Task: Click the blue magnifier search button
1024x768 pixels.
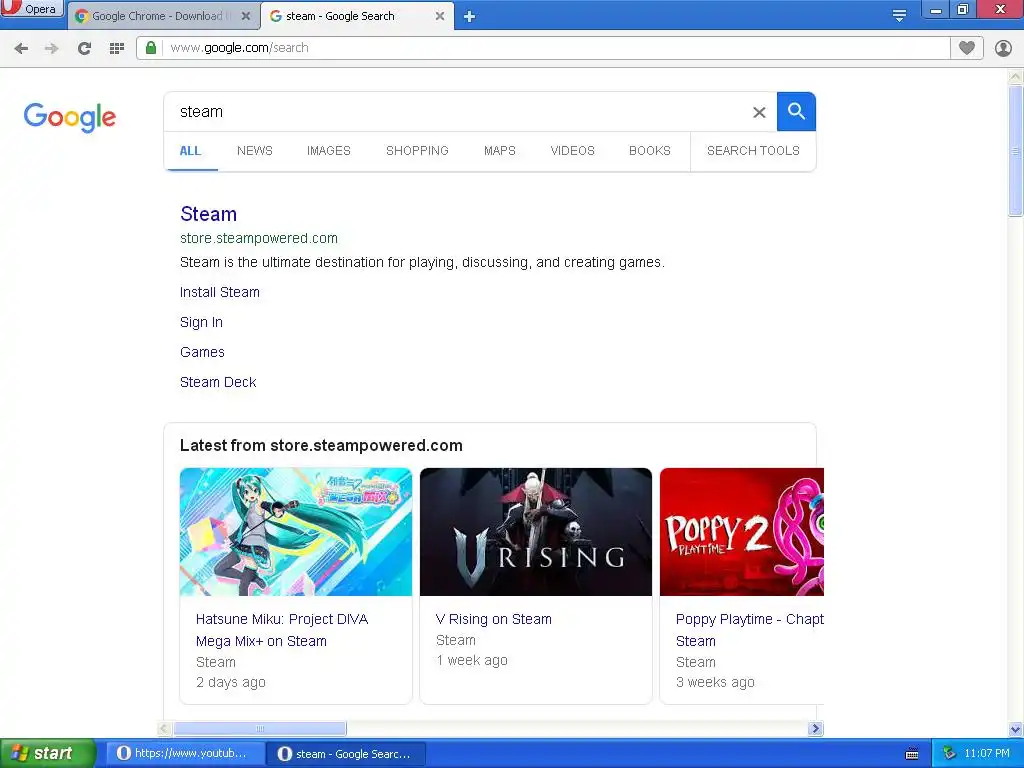Action: tap(796, 112)
